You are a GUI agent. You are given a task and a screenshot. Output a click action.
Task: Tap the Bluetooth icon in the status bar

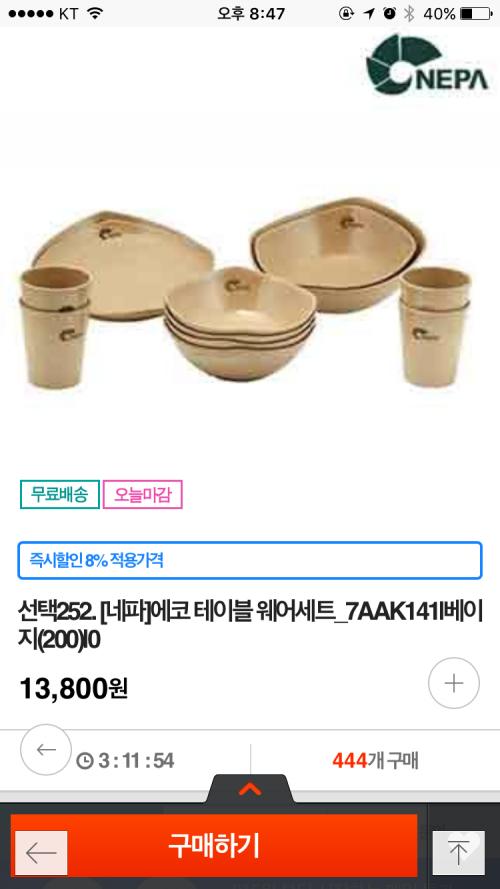click(409, 14)
